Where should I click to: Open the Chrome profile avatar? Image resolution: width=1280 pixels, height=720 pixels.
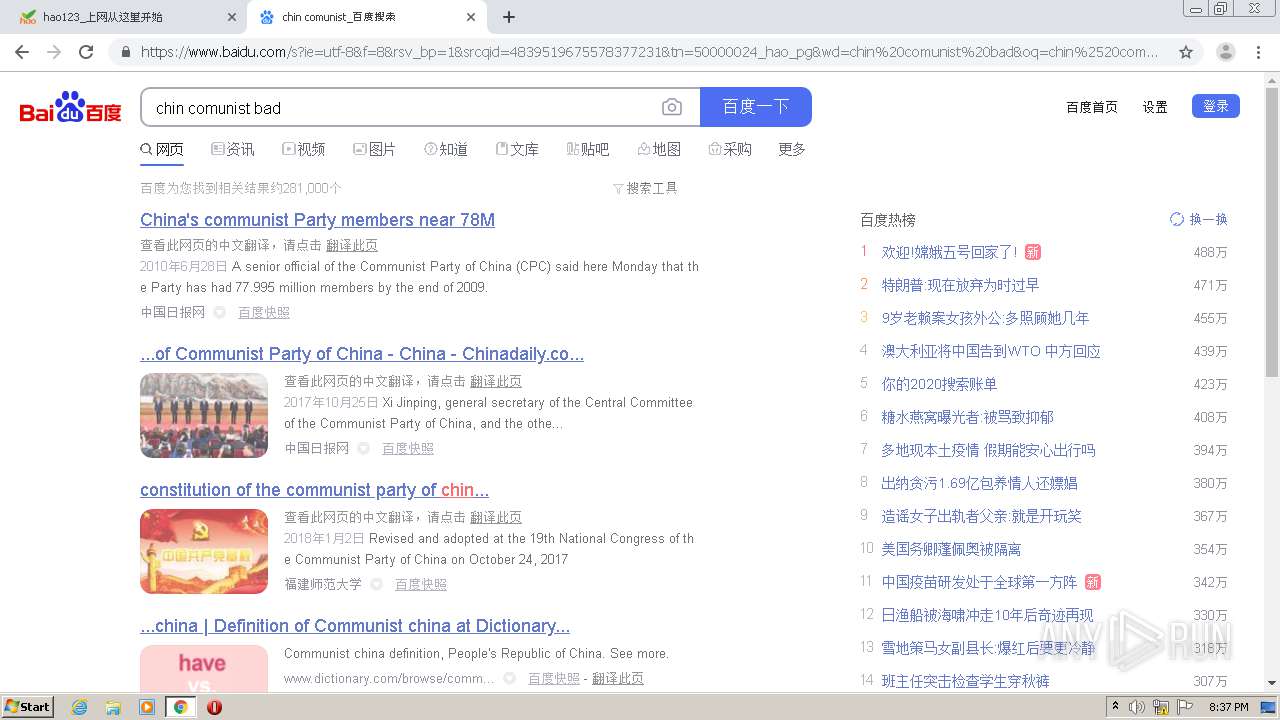(x=1226, y=52)
